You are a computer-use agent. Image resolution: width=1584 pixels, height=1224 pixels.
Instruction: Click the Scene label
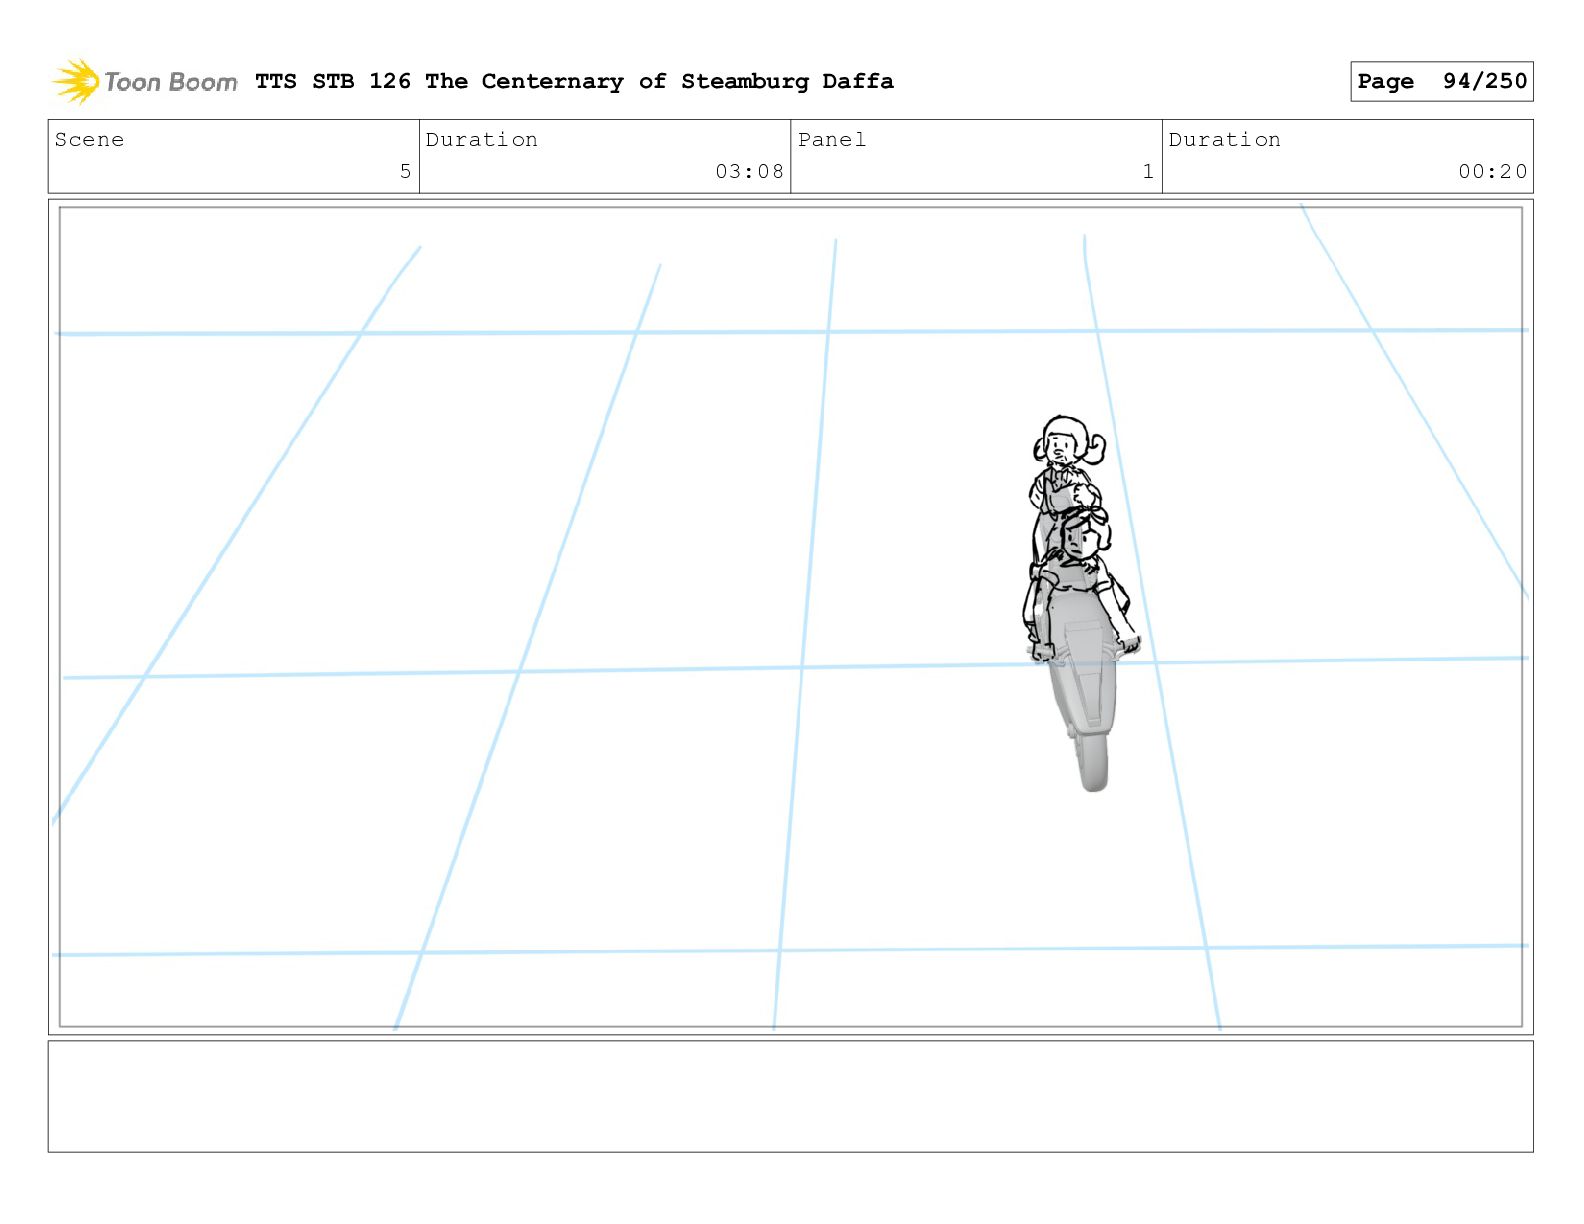90,140
